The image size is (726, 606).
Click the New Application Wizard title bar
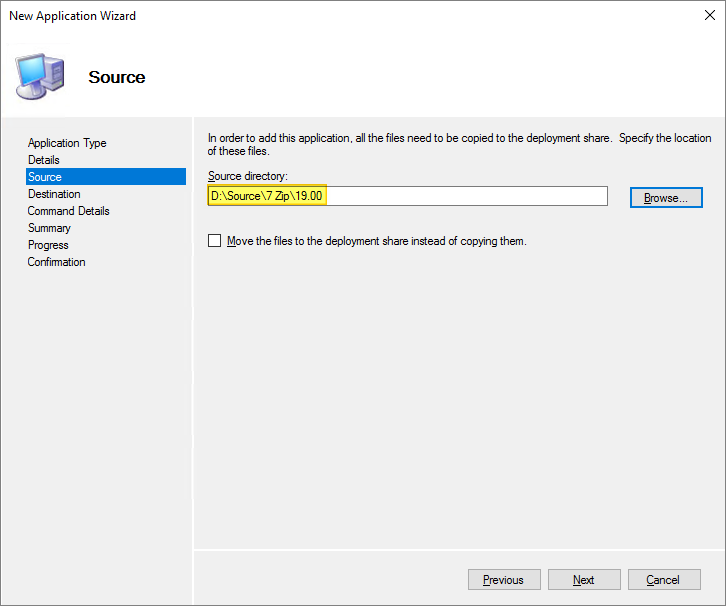(300, 16)
